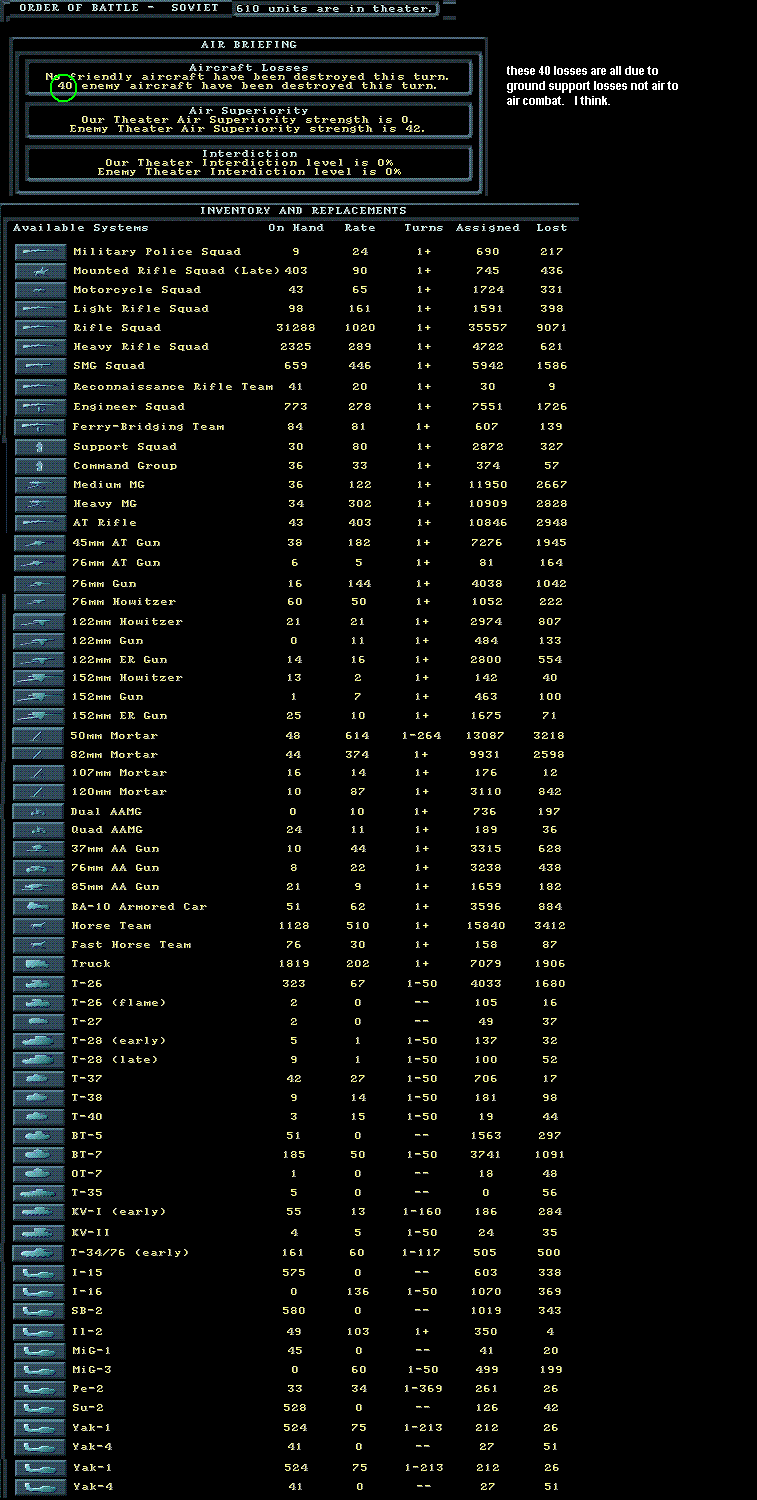Click the 'AIR BRIEFING' panel title
Image resolution: width=757 pixels, height=1500 pixels.
[x=249, y=45]
